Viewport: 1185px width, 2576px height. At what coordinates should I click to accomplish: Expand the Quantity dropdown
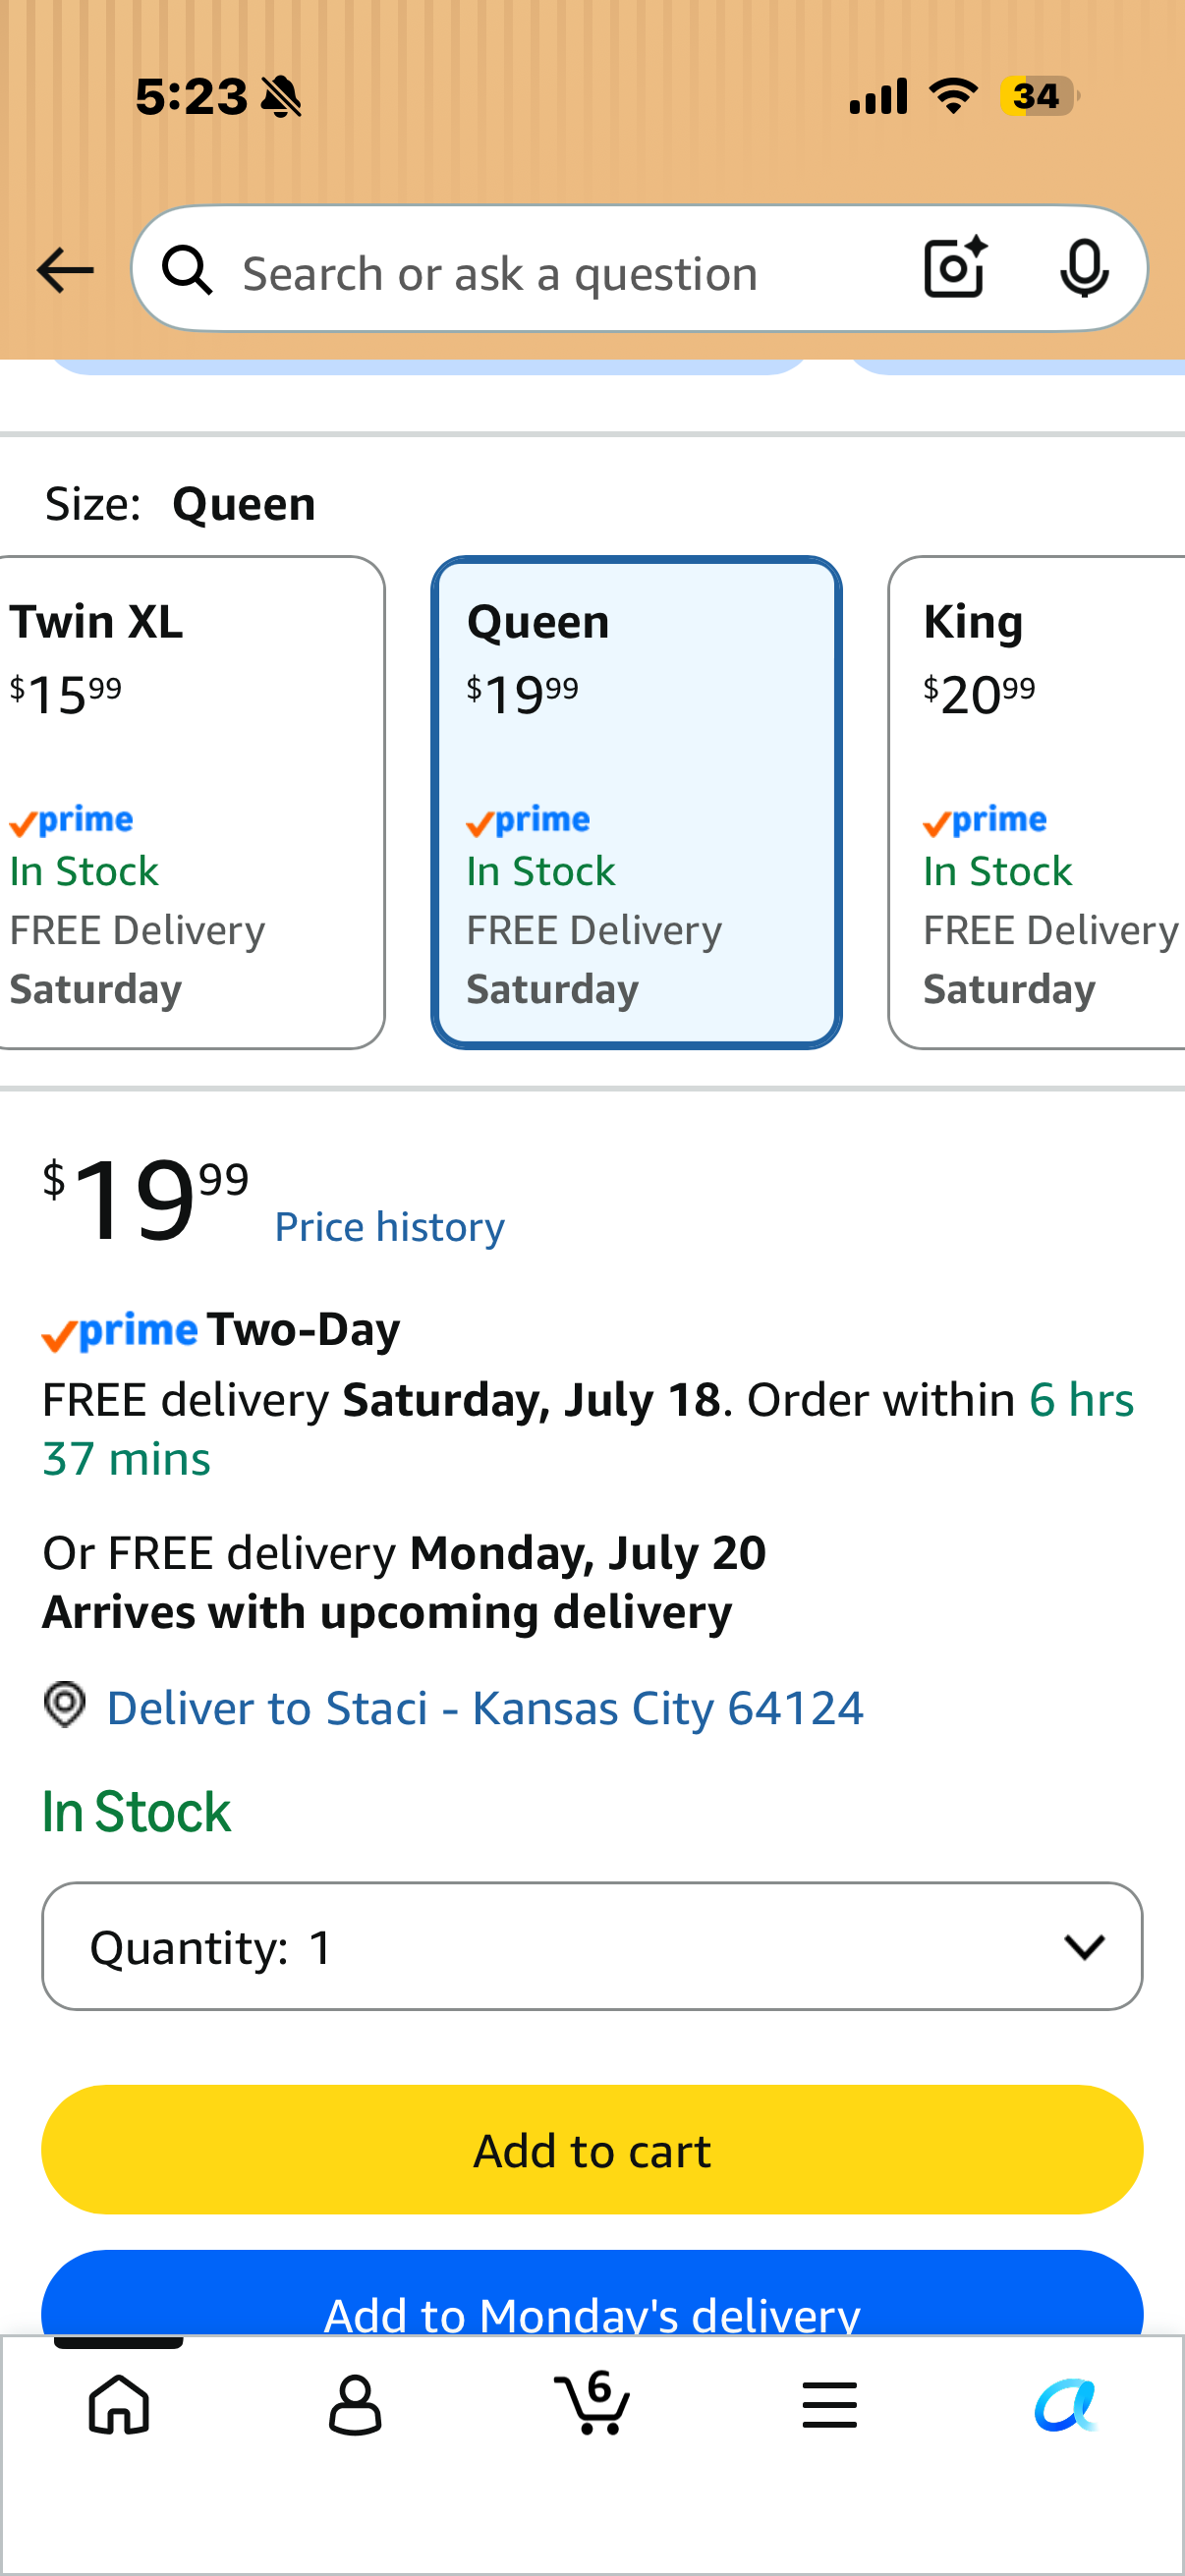pos(592,1946)
